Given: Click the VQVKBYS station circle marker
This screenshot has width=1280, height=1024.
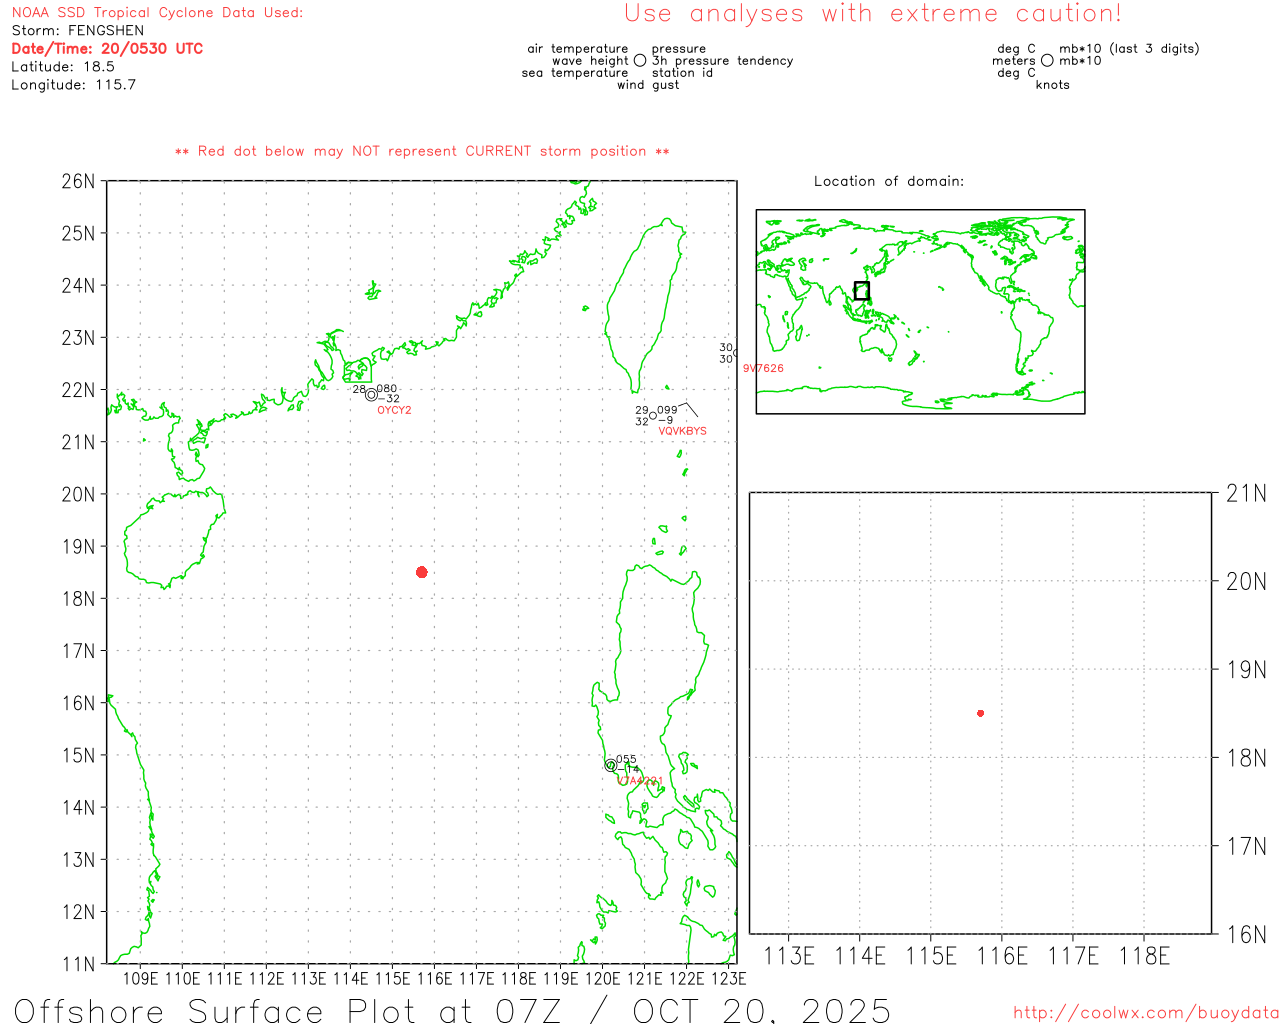Looking at the screenshot, I should (653, 415).
